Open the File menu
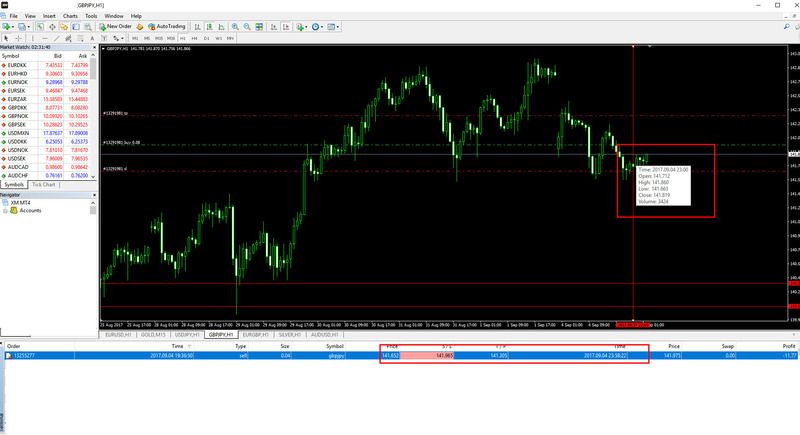This screenshot has width=800, height=435. point(13,16)
